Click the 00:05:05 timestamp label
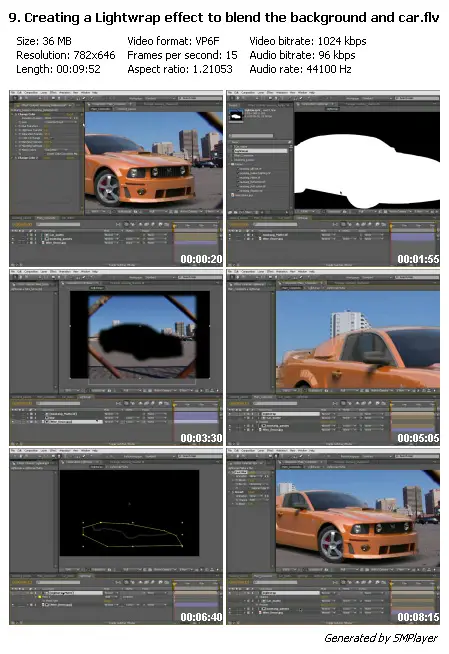Screen dimensions: 449x654 418,438
